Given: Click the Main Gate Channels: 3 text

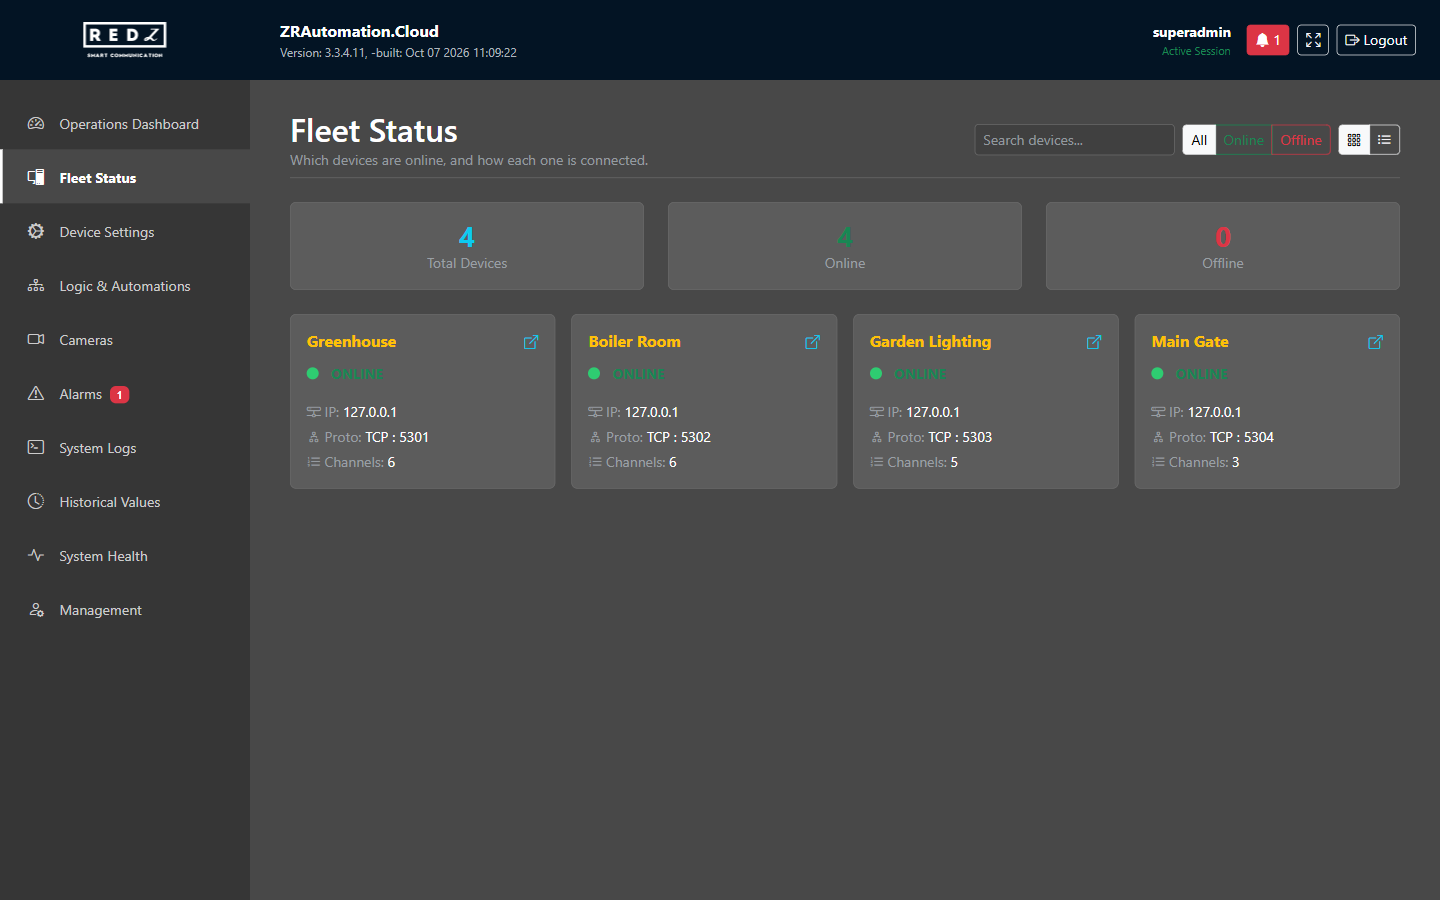Looking at the screenshot, I should coord(1203,462).
